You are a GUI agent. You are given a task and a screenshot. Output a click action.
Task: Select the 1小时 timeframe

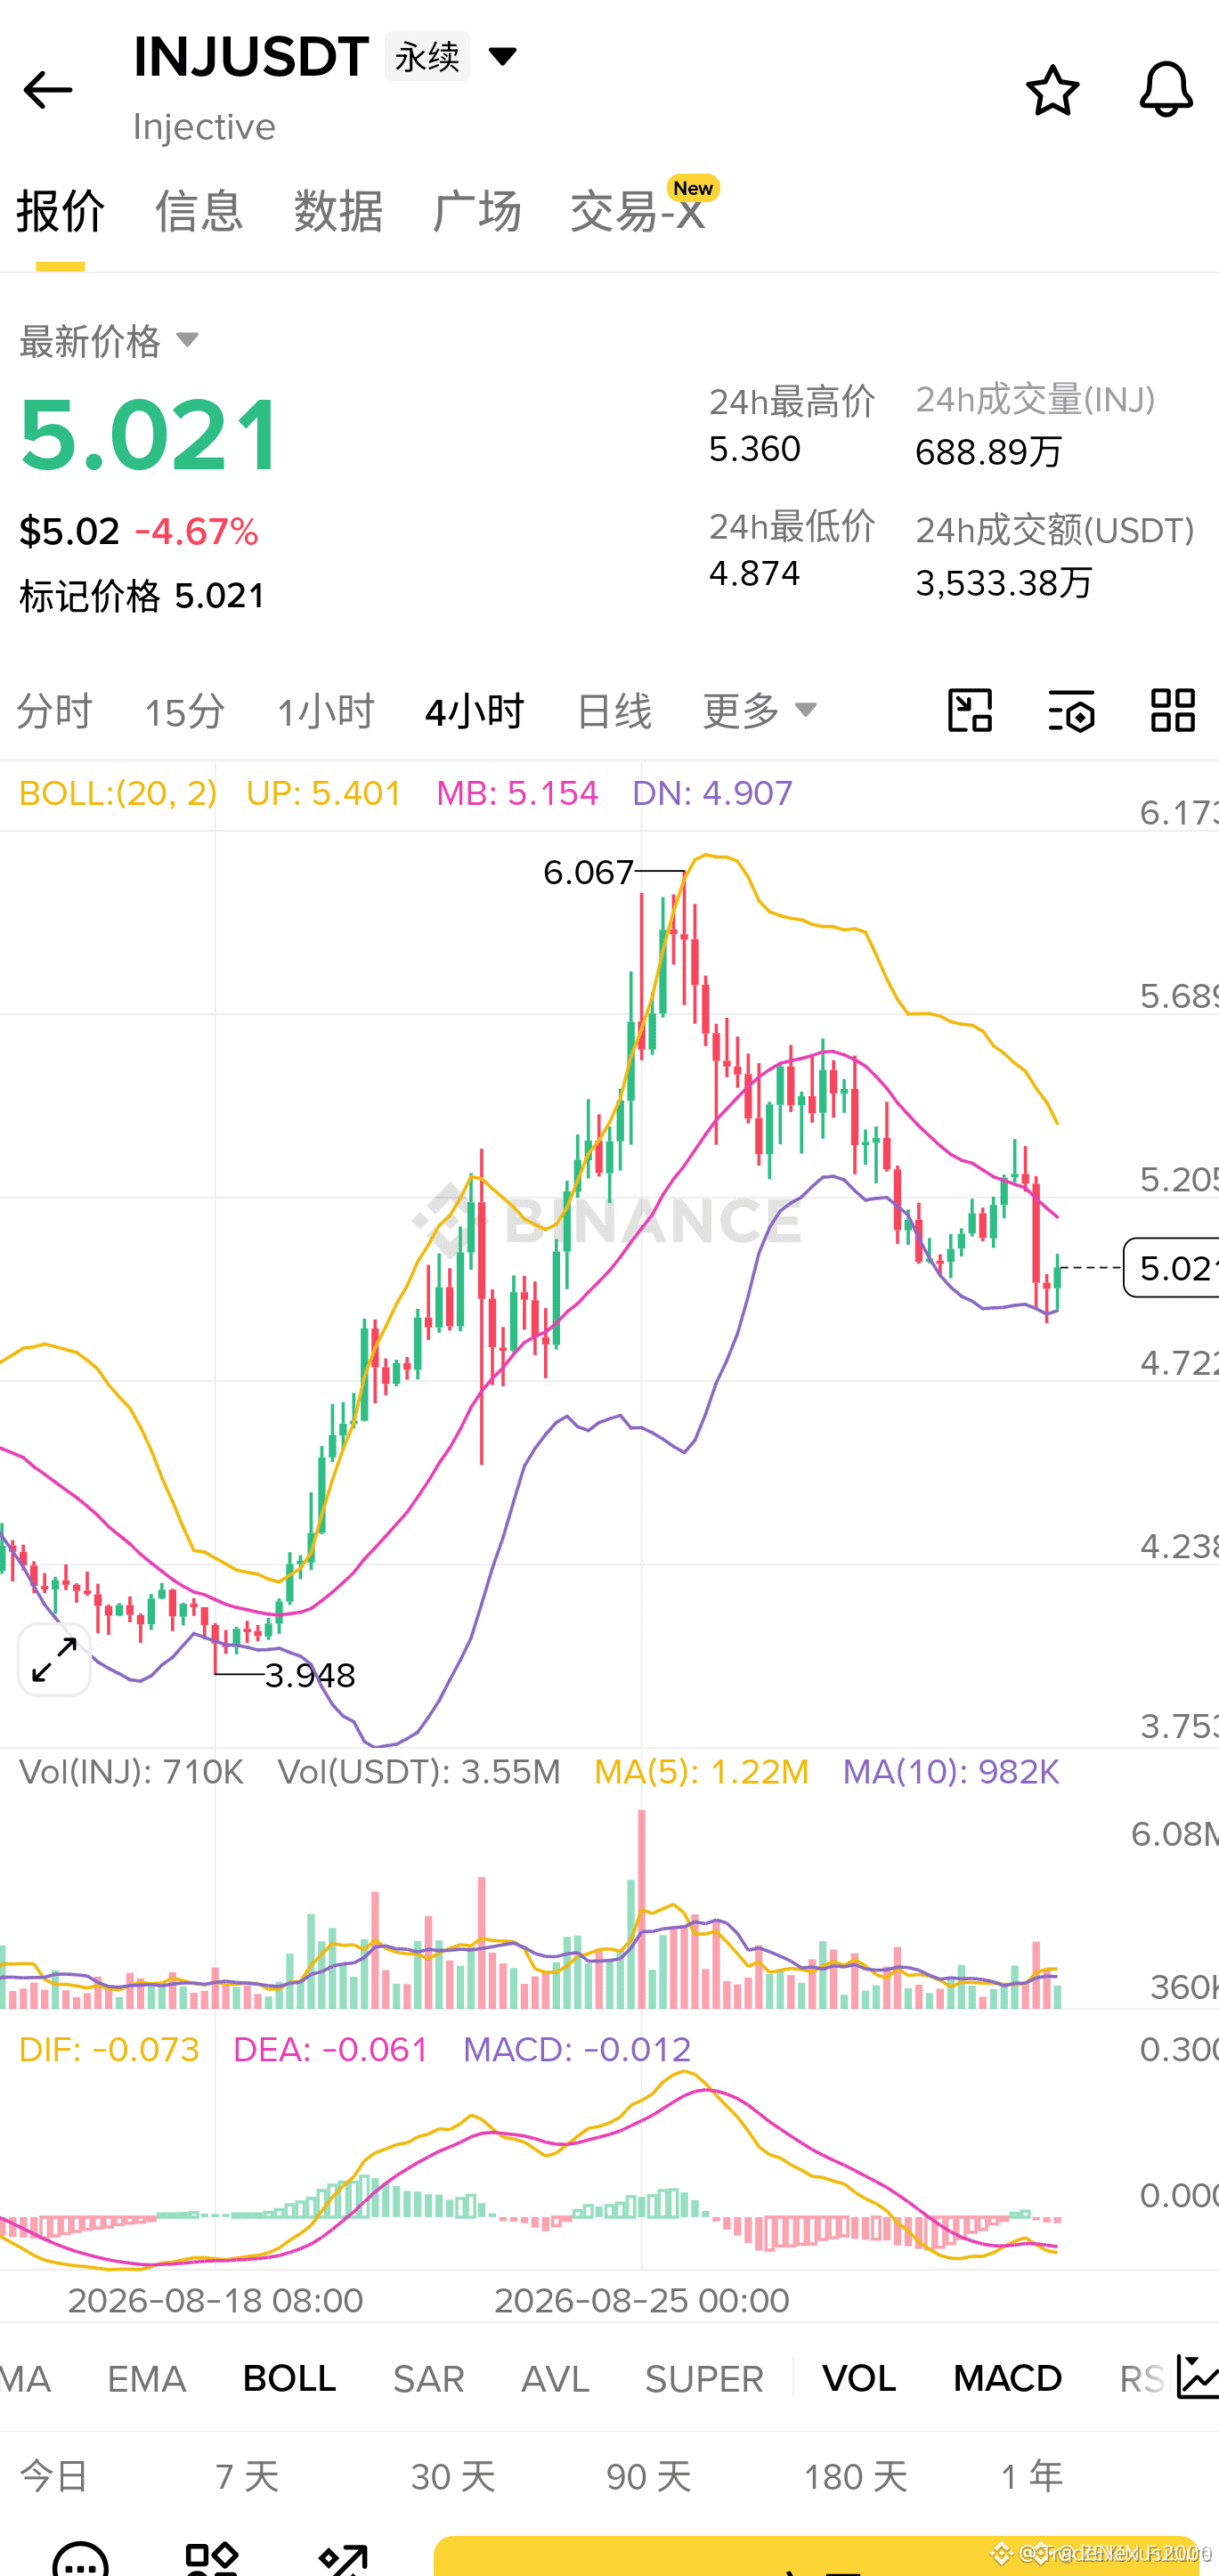pyautogui.click(x=325, y=711)
